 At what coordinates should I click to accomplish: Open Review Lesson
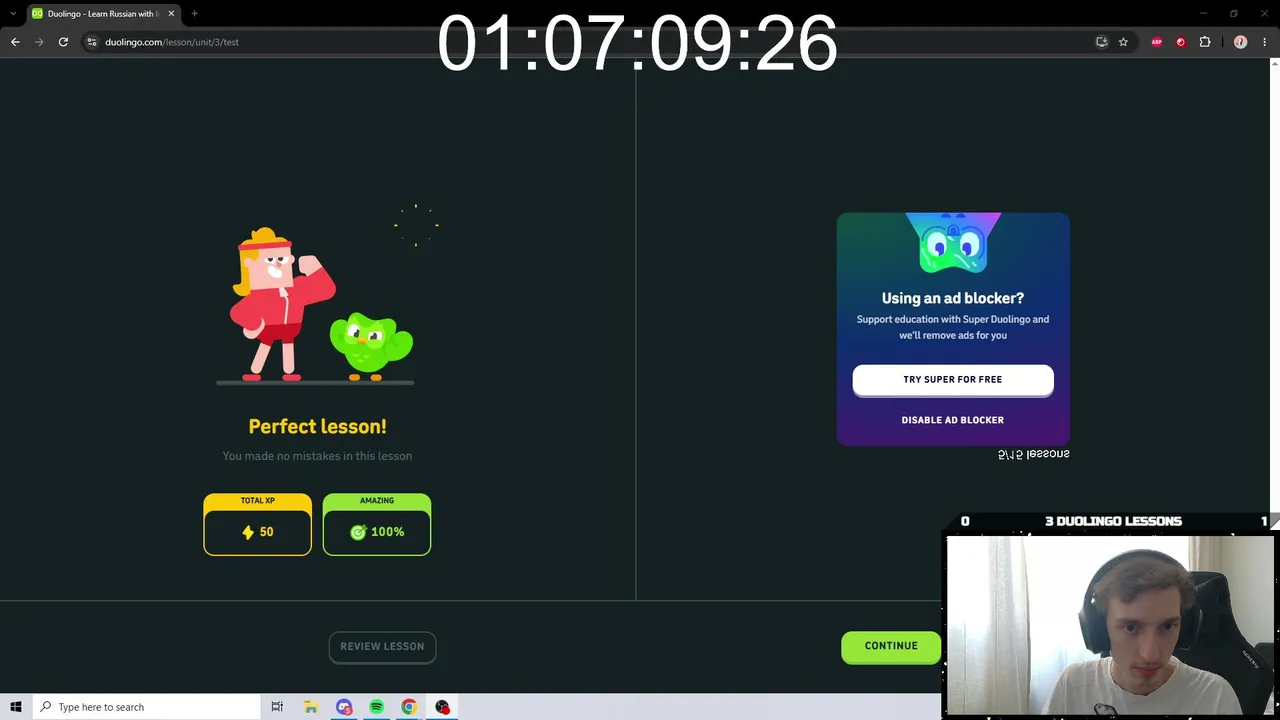coord(382,647)
